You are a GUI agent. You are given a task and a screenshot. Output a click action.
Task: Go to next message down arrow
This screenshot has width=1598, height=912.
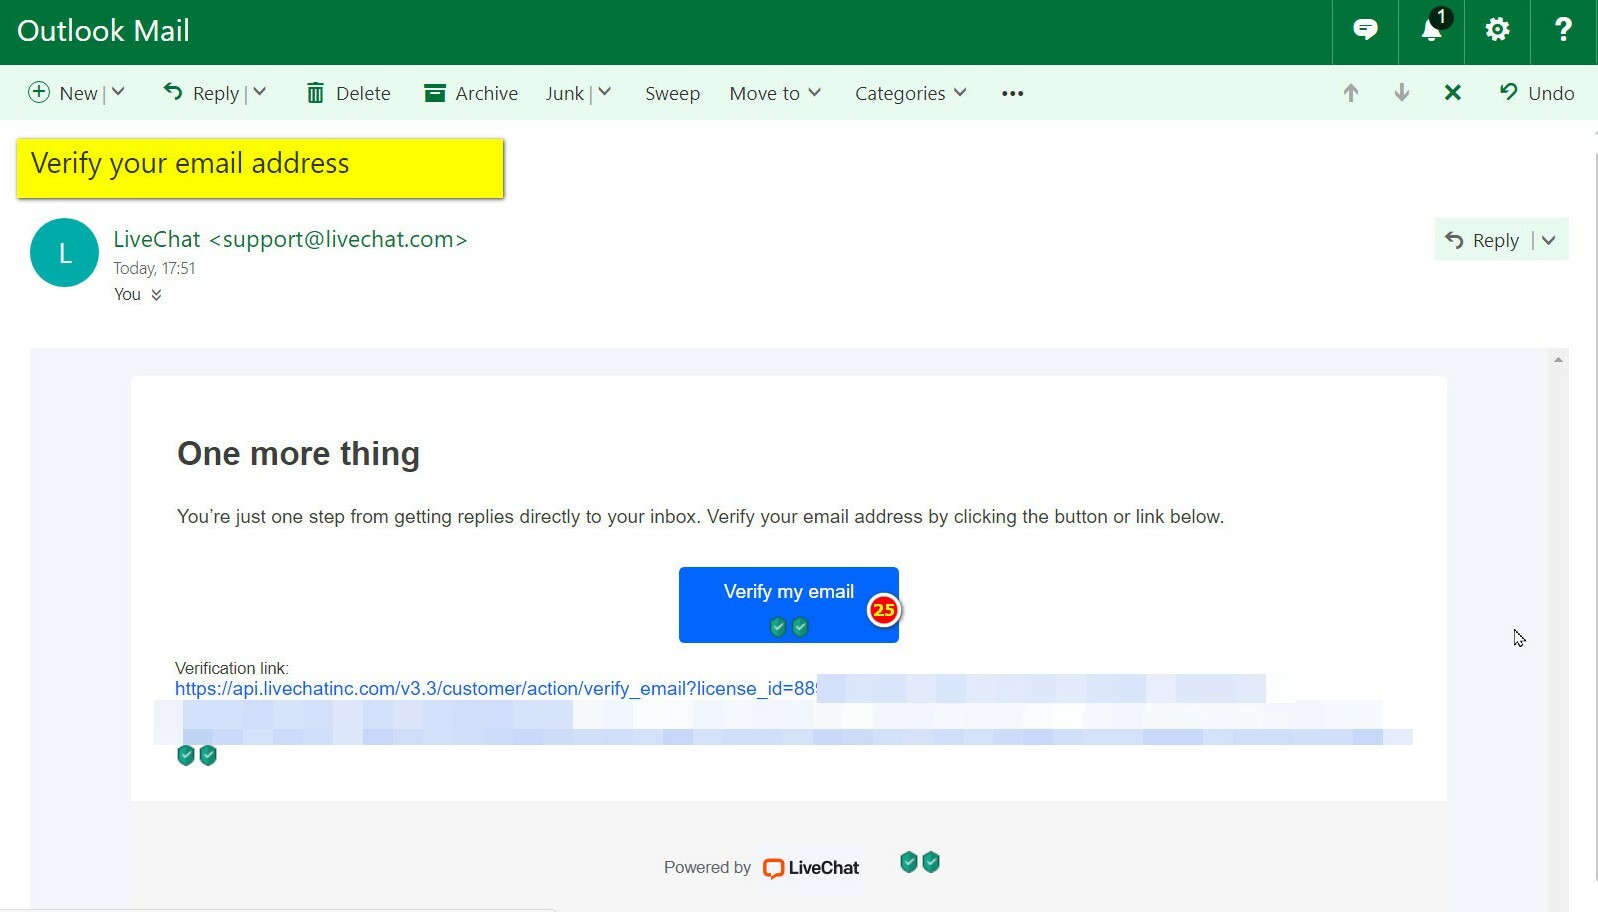click(1402, 93)
